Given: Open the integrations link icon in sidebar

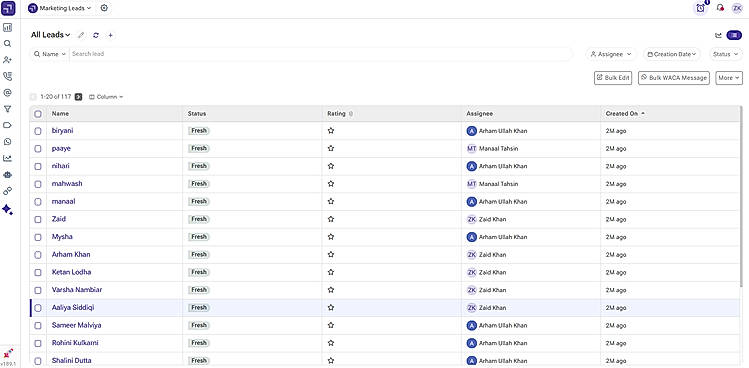Looking at the screenshot, I should (x=7, y=191).
